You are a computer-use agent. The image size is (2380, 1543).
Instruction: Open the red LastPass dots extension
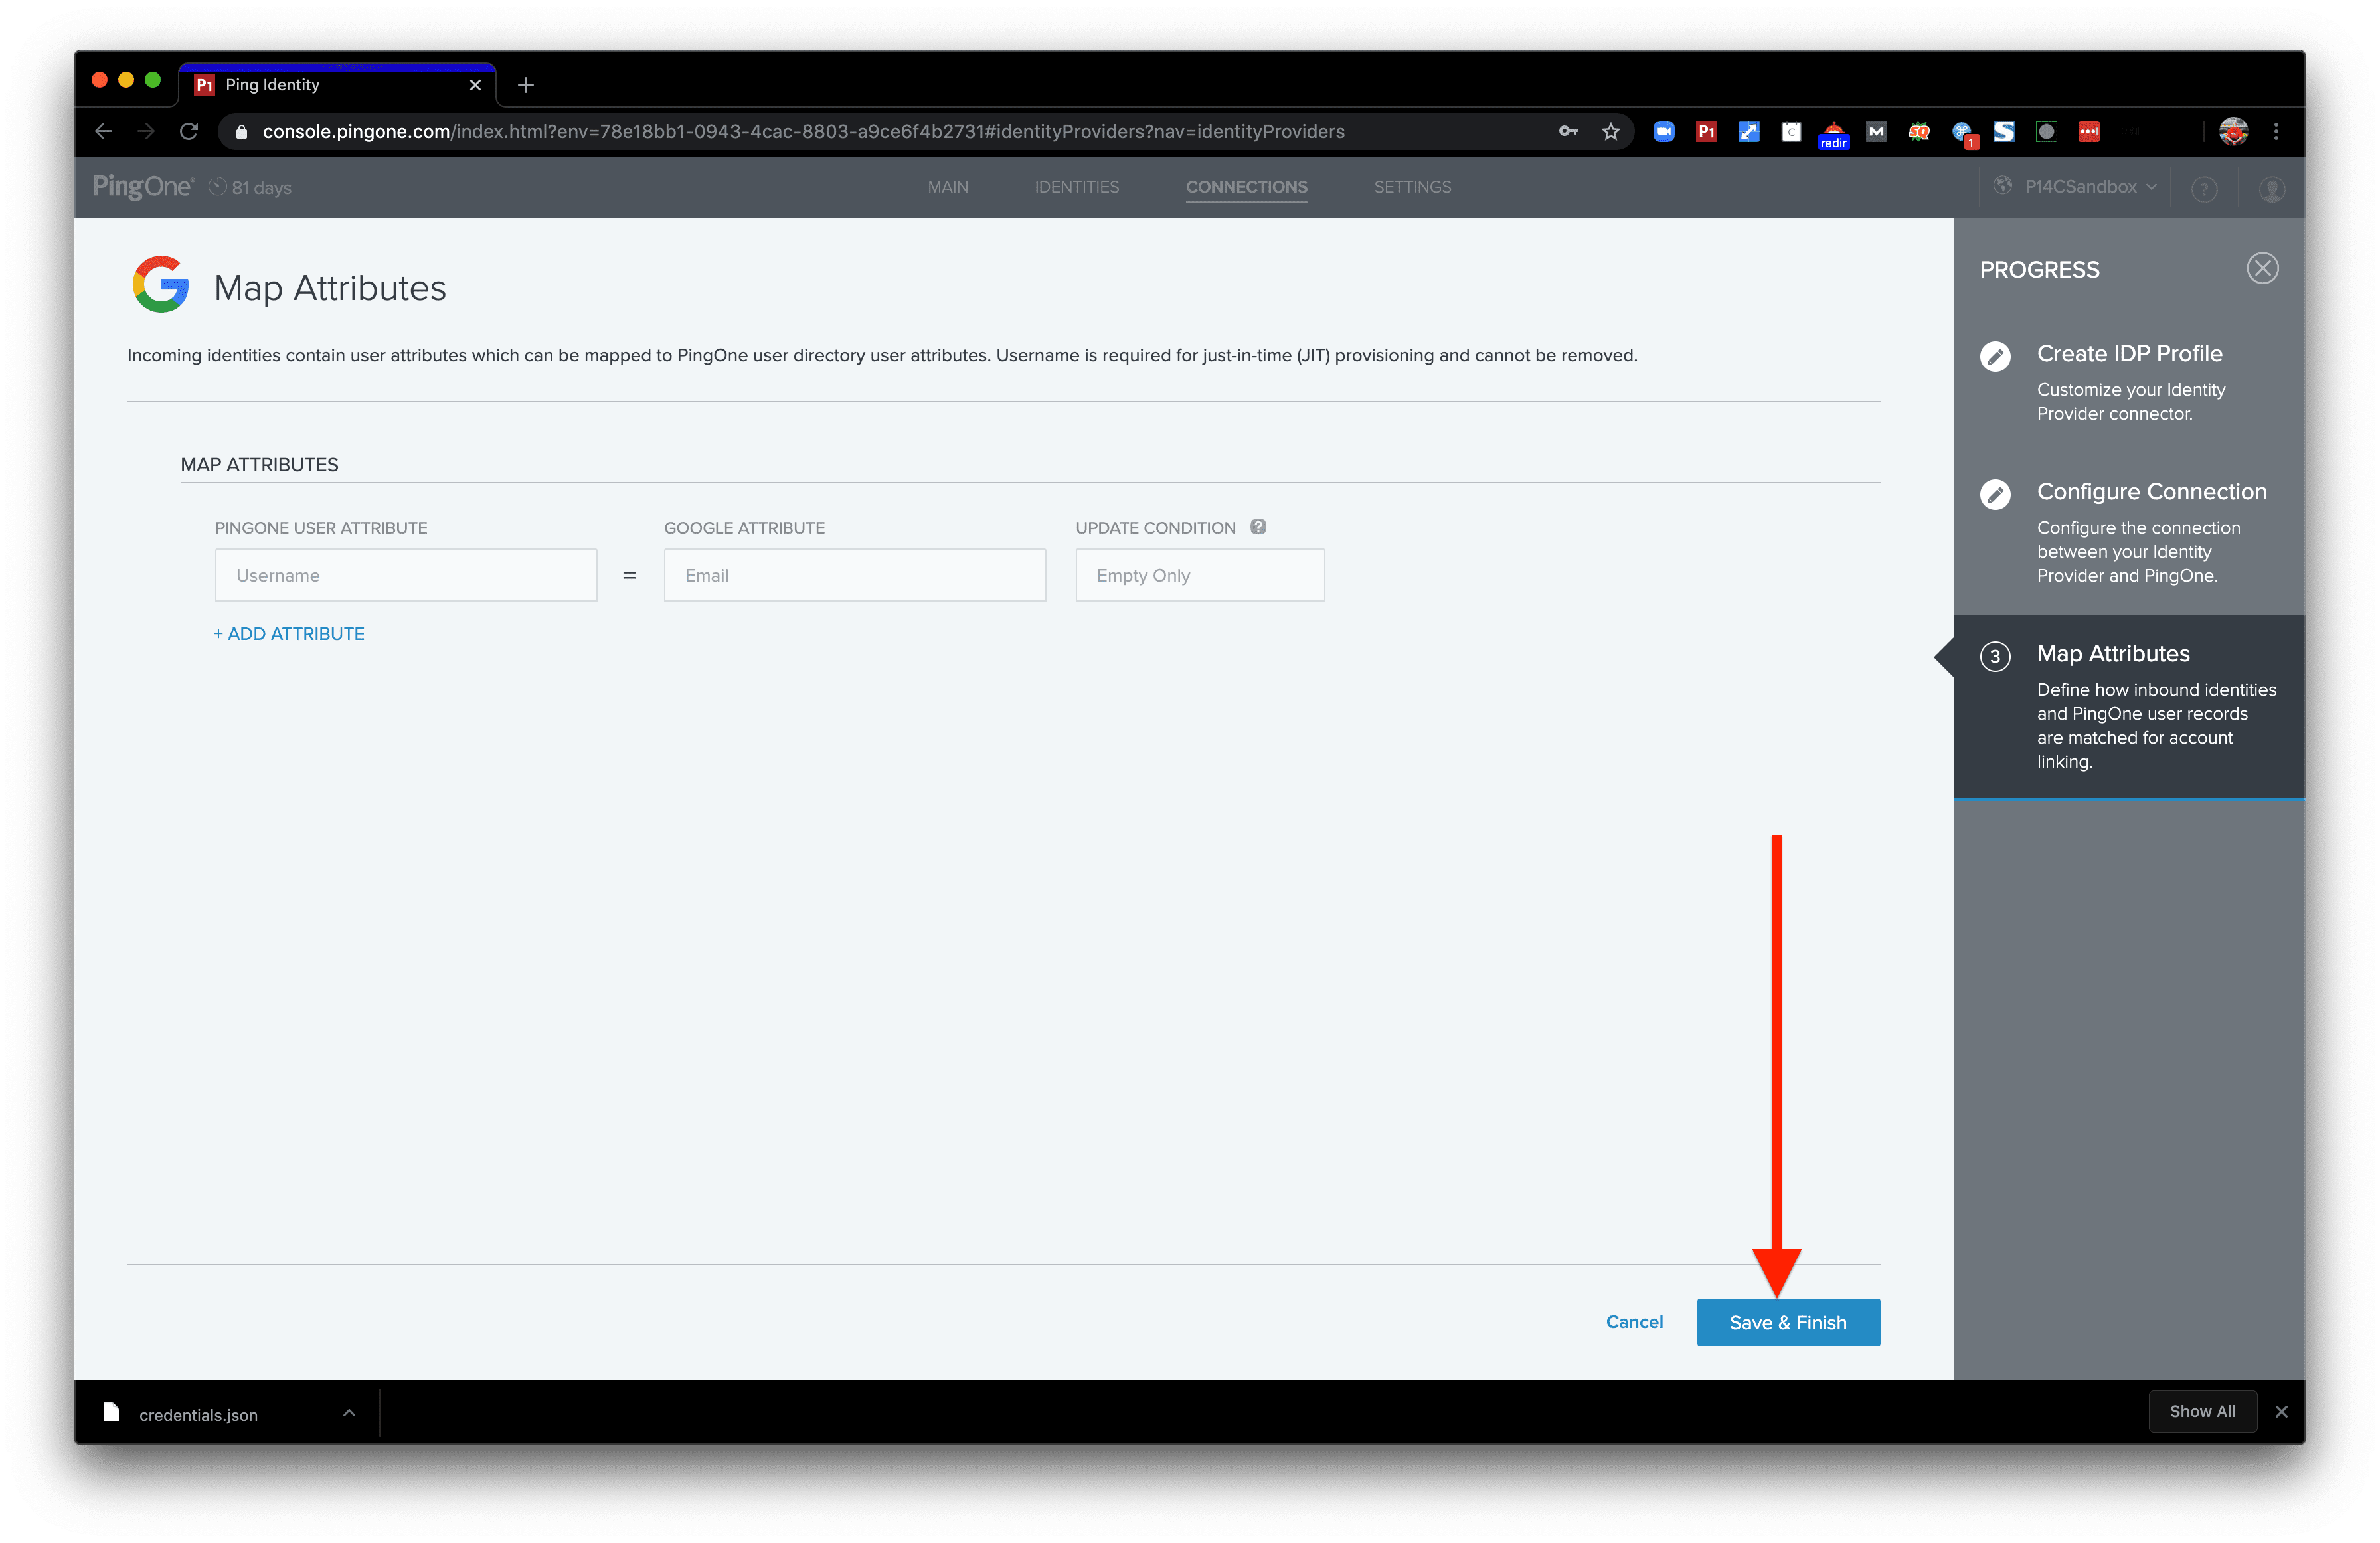pyautogui.click(x=2088, y=132)
